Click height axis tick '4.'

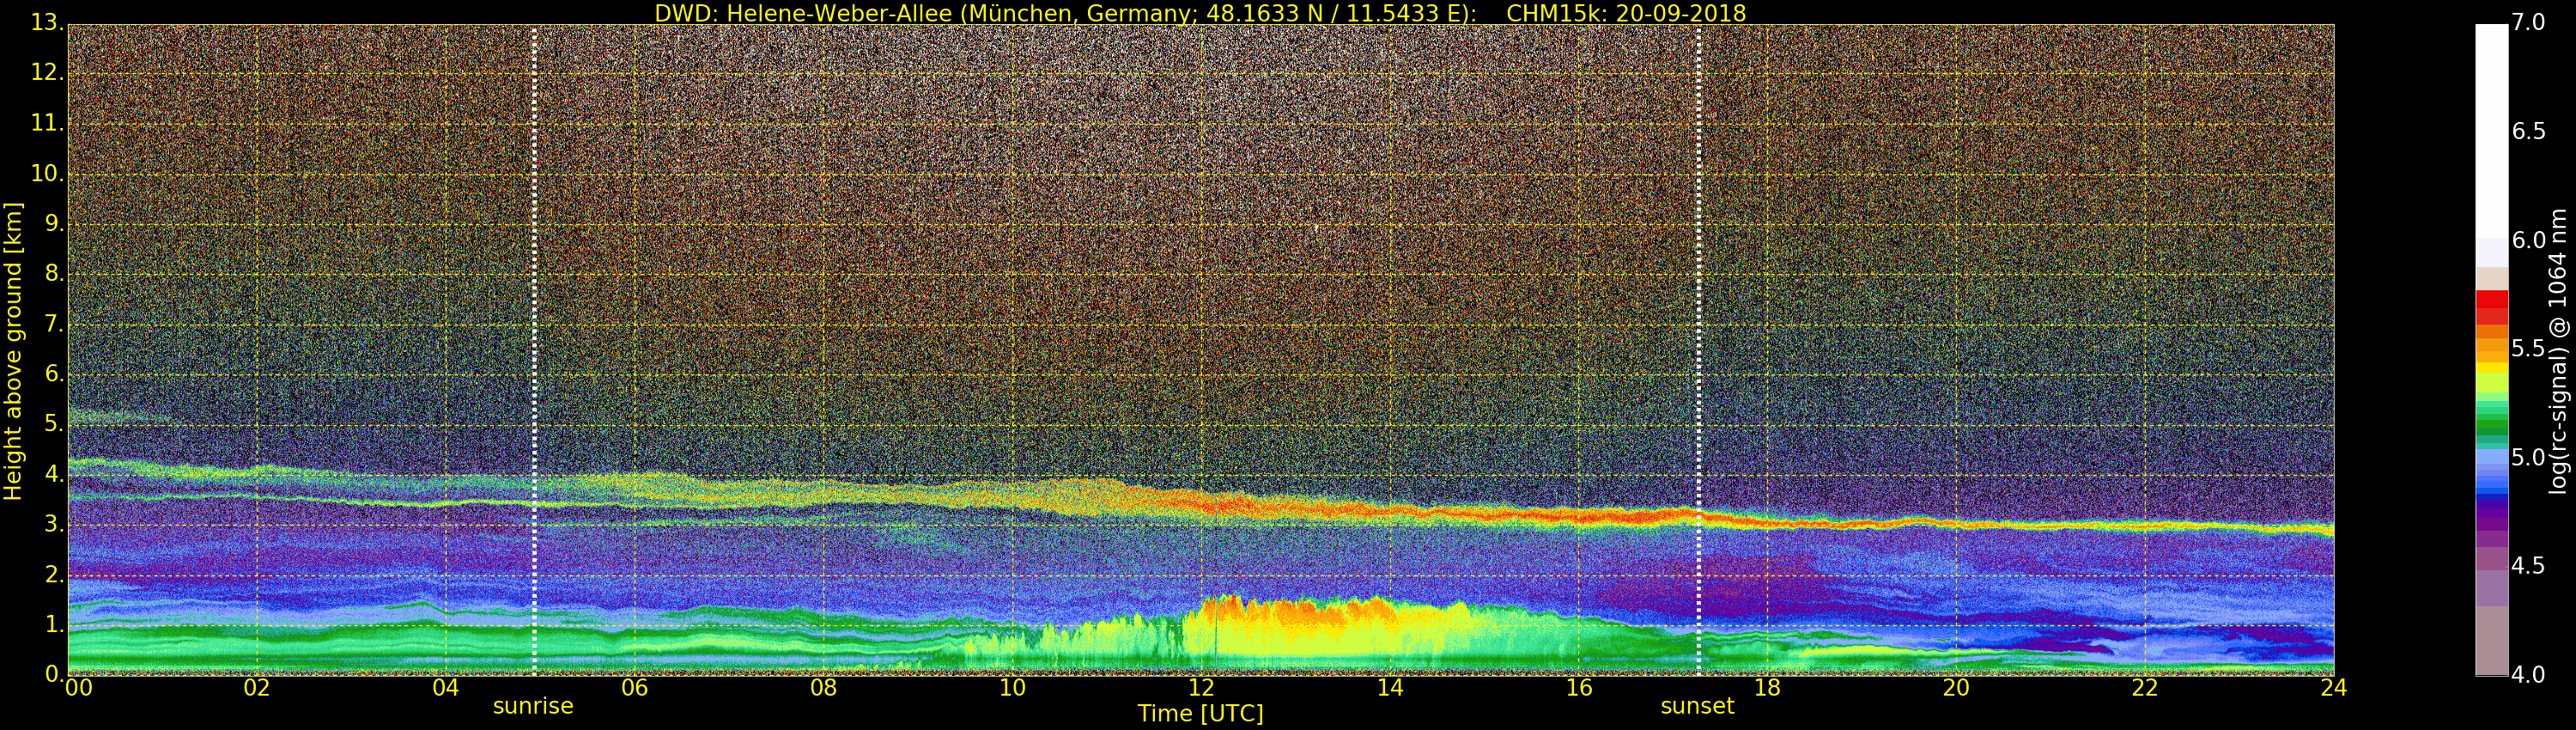(x=53, y=474)
